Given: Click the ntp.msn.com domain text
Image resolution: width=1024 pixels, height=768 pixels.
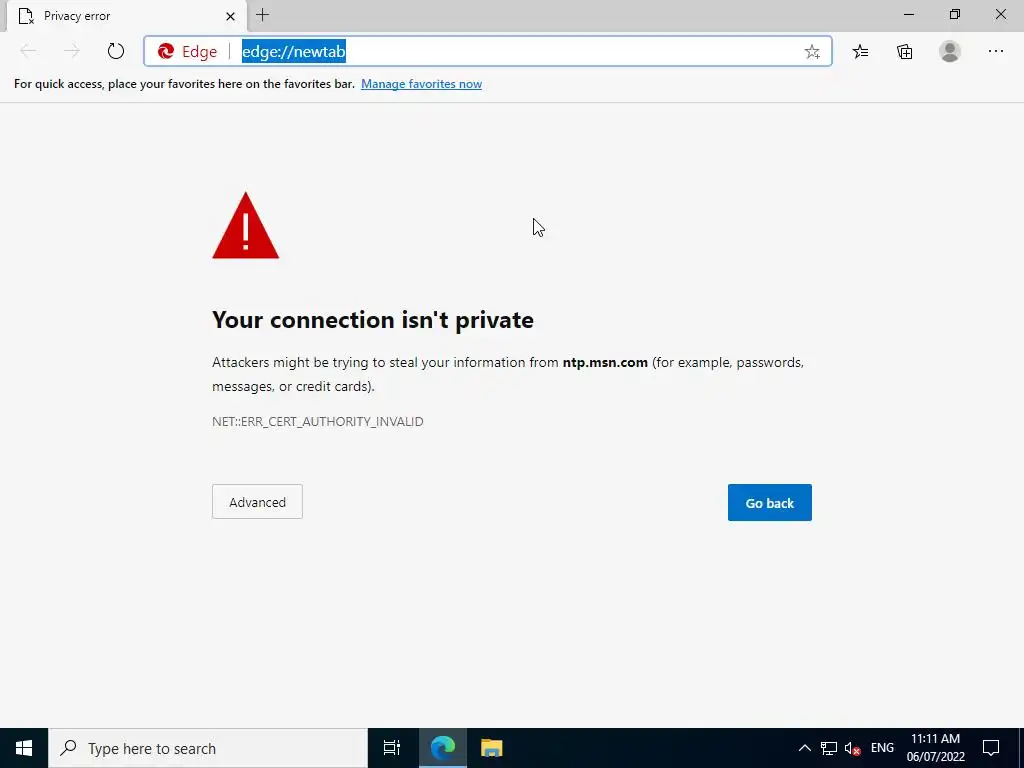Looking at the screenshot, I should [x=605, y=362].
